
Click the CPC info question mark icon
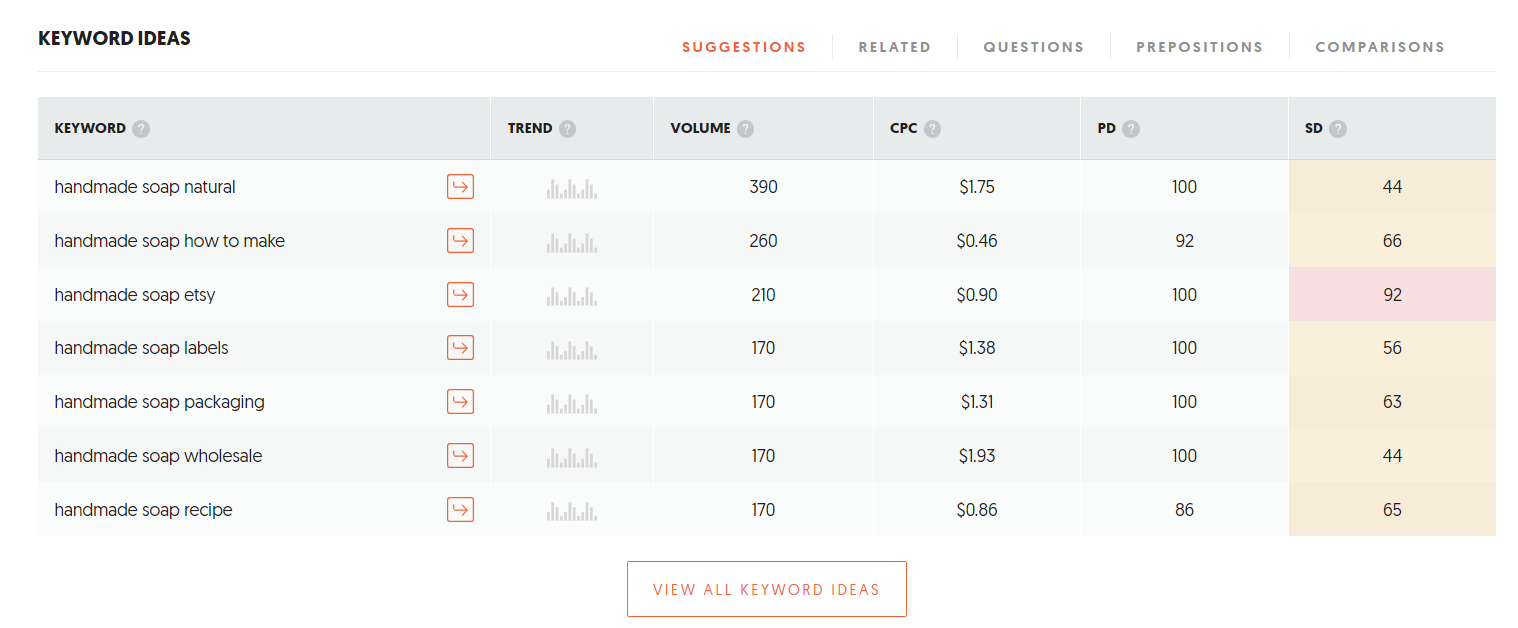pyautogui.click(x=933, y=129)
